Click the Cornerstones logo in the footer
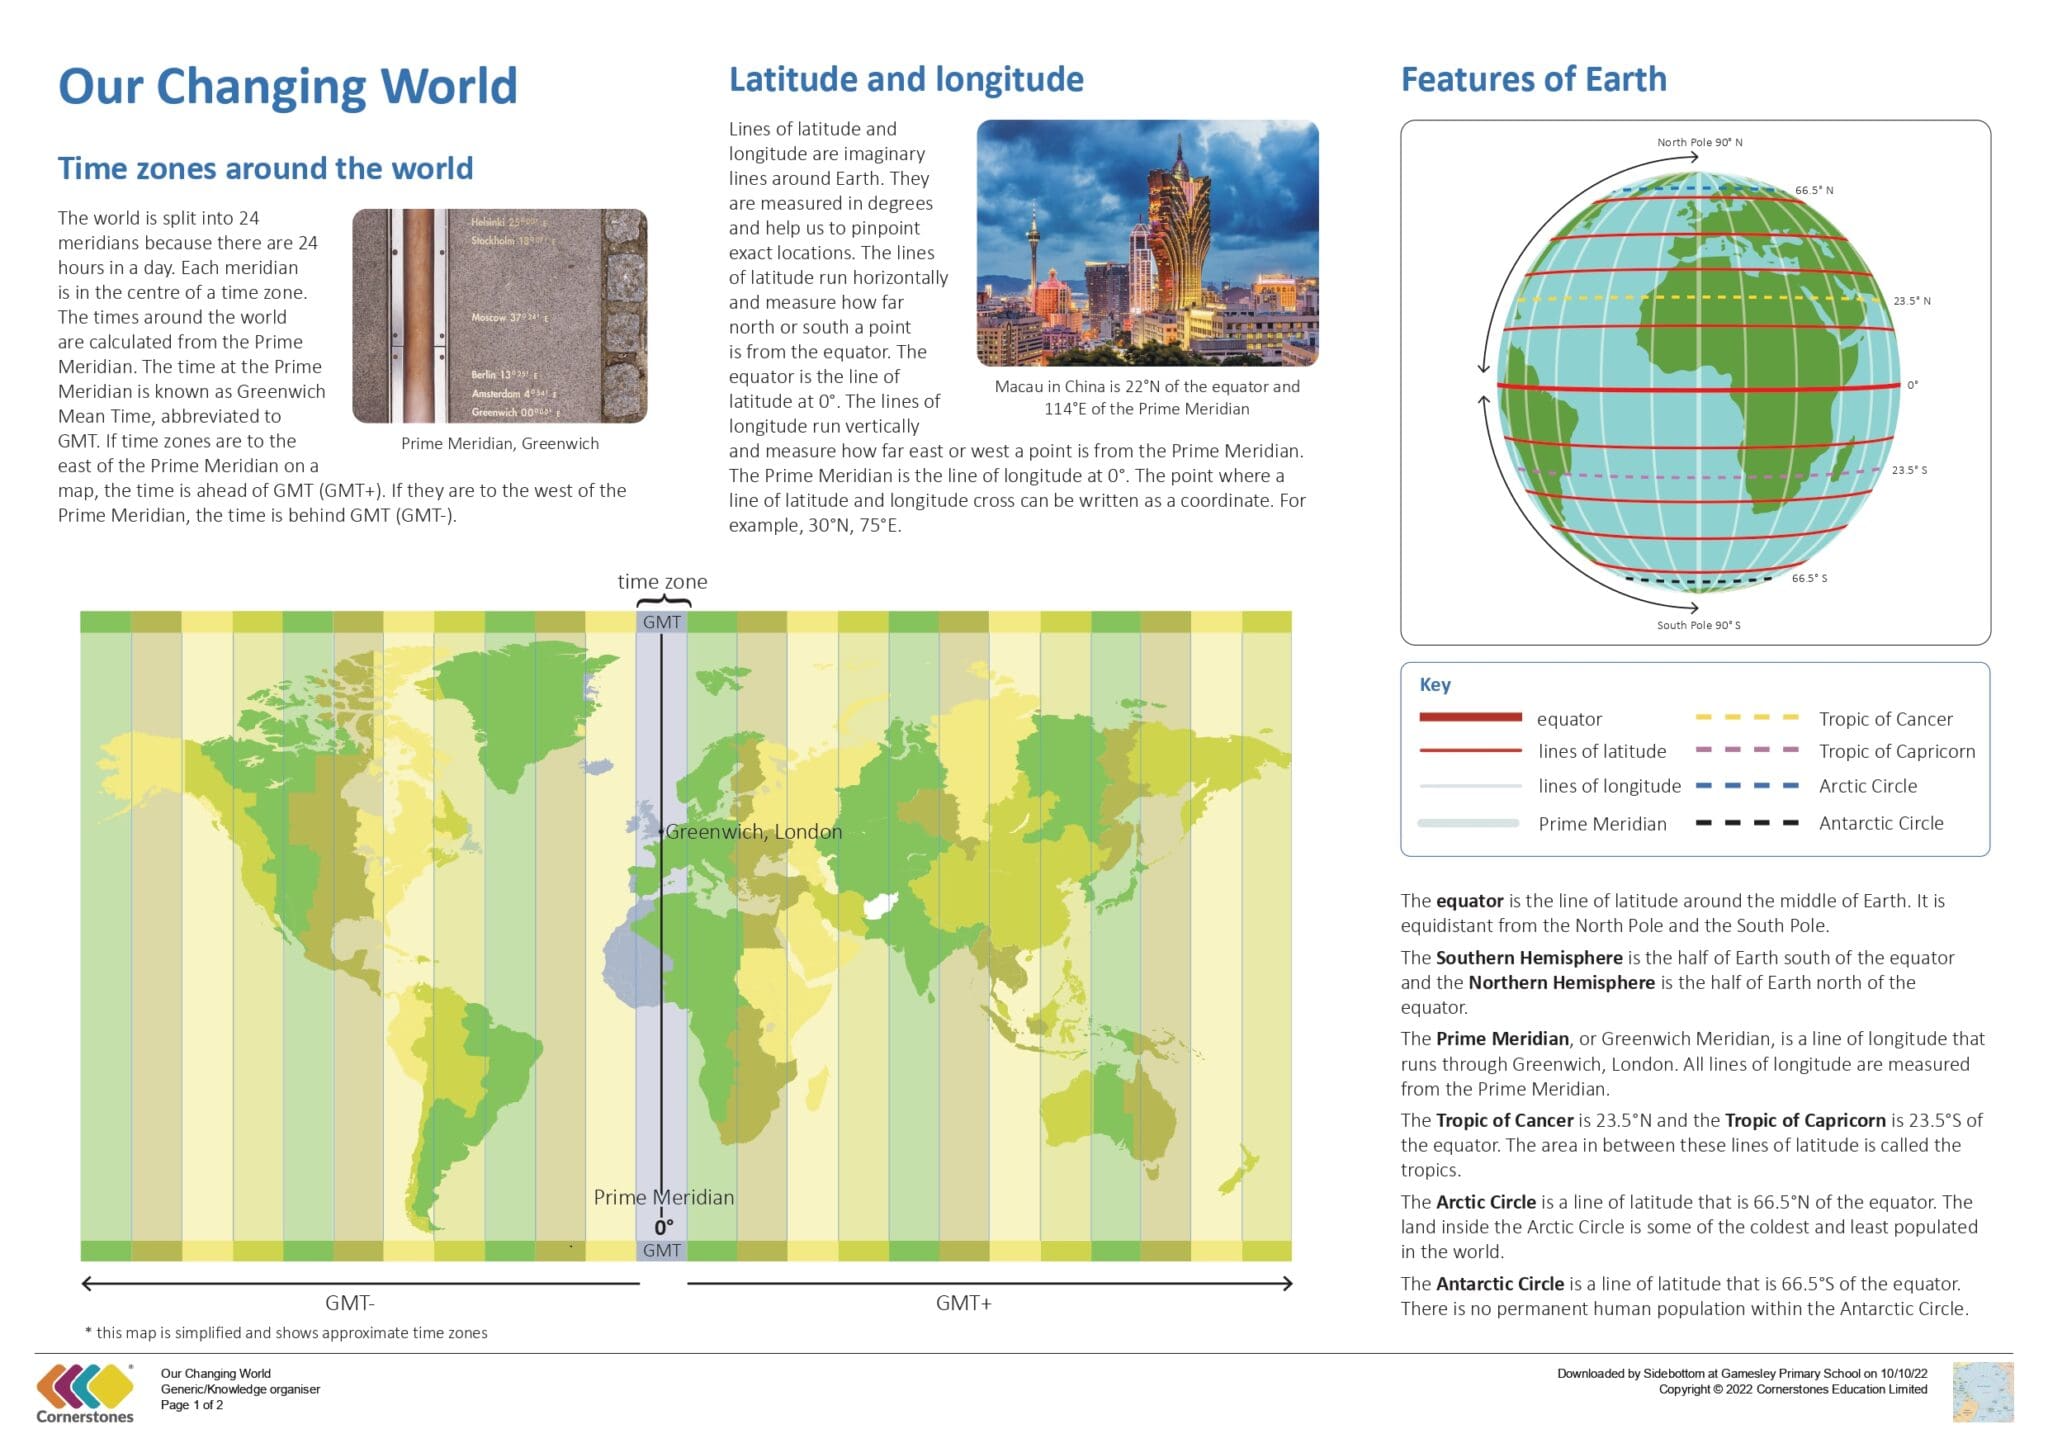This screenshot has height=1448, width=2048. coord(85,1393)
